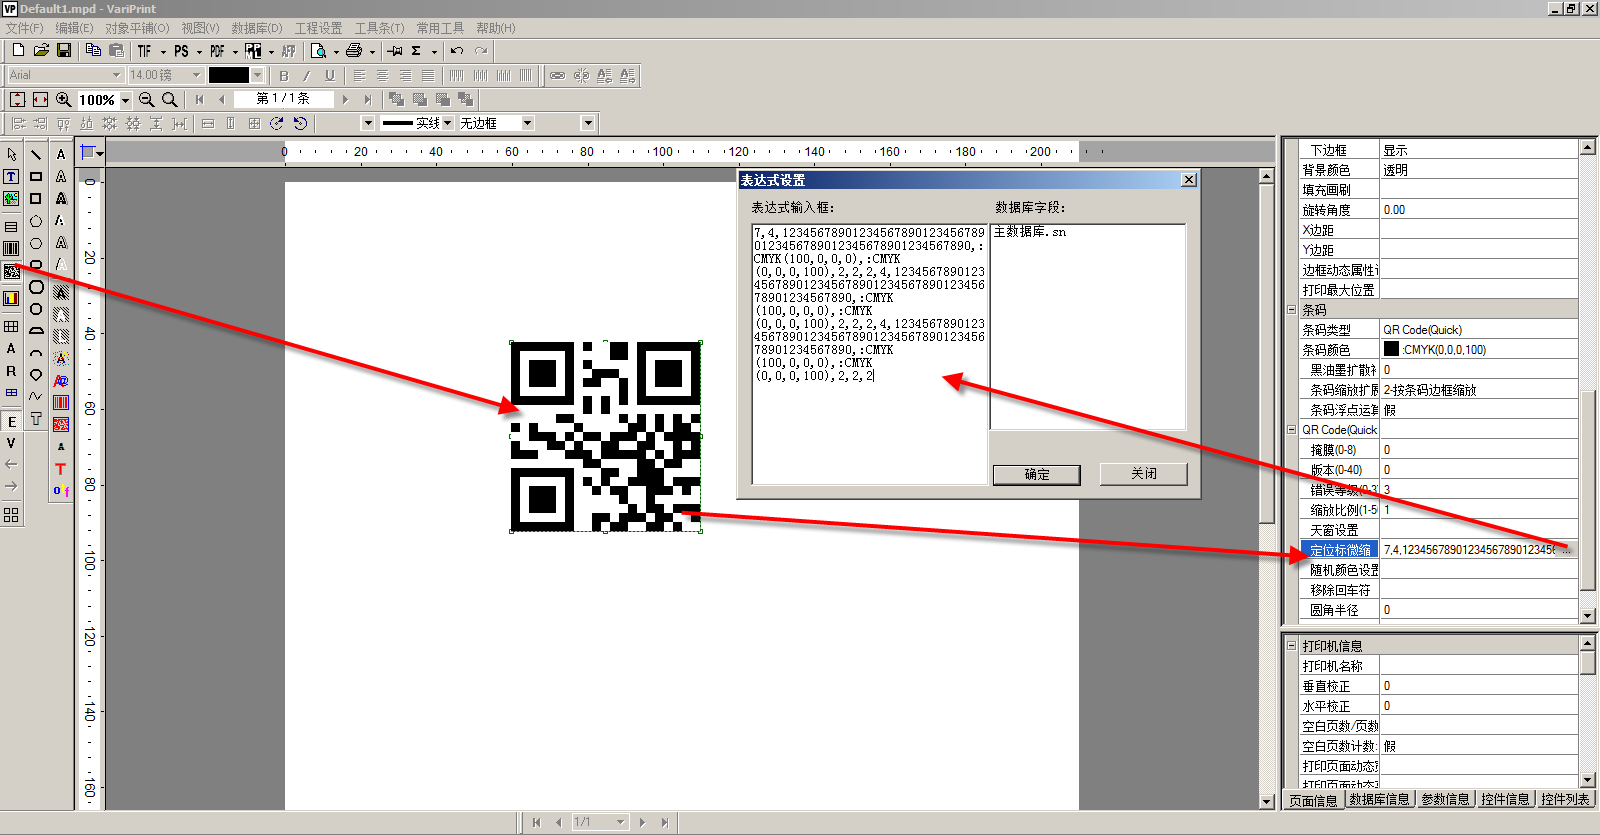Collapse the 打印机信息 group

pyautogui.click(x=1291, y=646)
